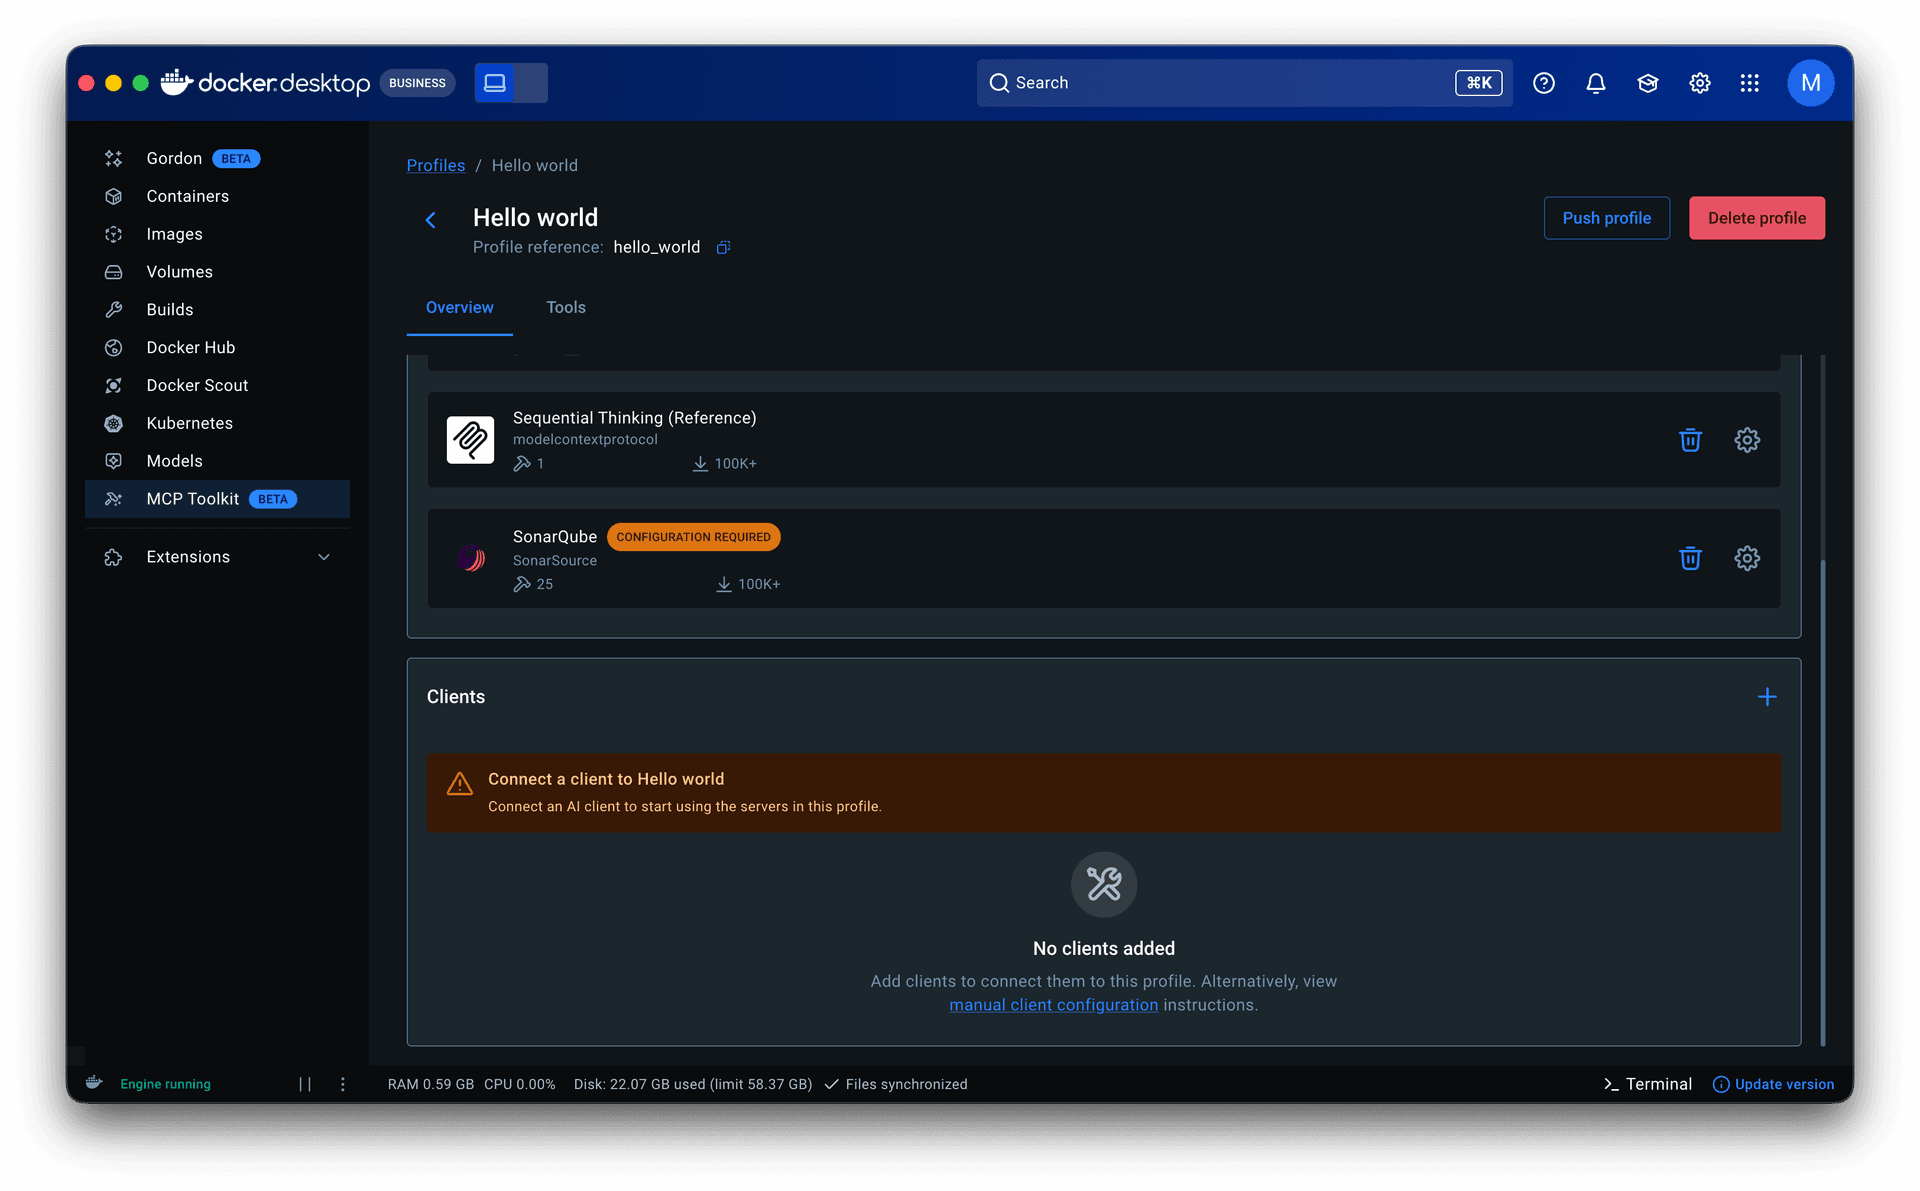Click the plus icon to add client
Viewport: 1920px width, 1191px height.
(1767, 697)
